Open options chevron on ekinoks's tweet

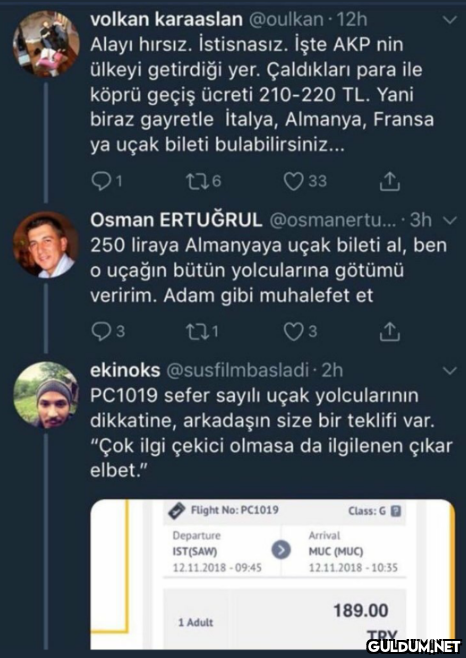(450, 371)
